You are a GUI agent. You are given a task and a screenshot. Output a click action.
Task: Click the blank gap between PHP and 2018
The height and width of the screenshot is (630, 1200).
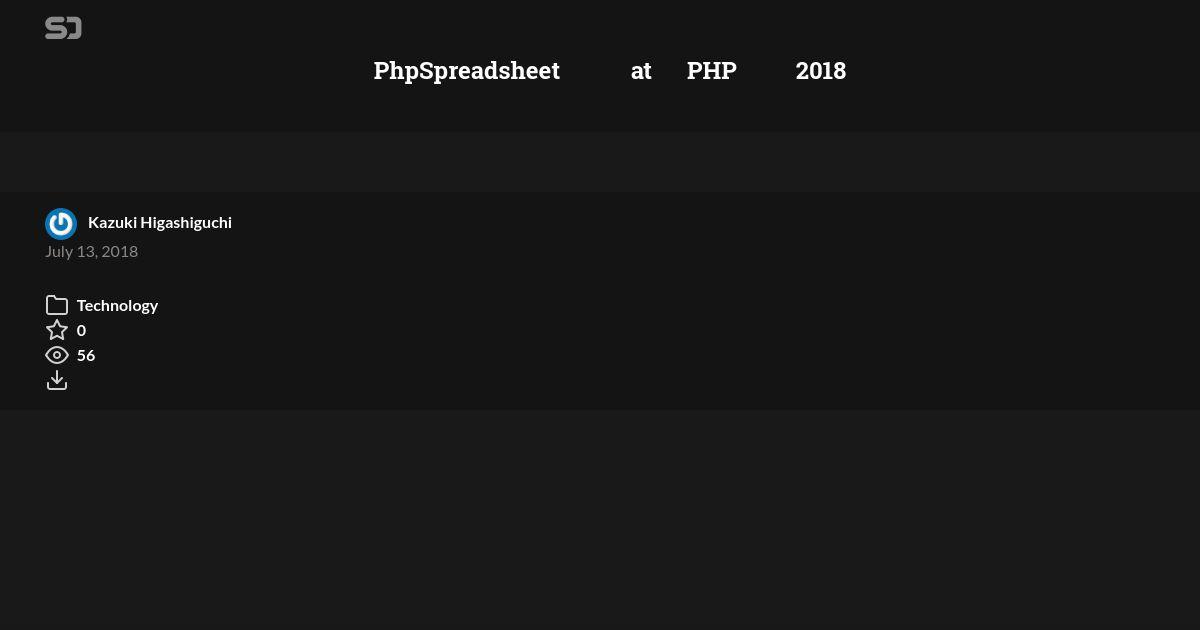pos(766,71)
